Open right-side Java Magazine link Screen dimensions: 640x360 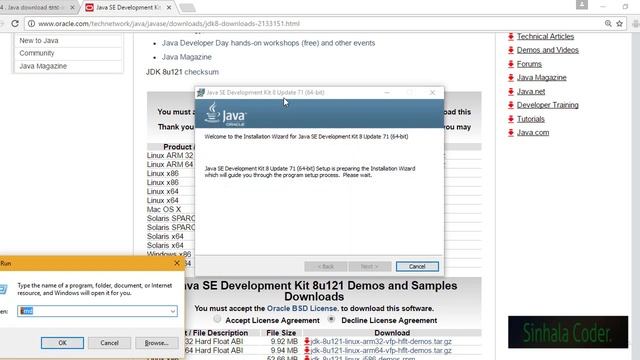(541, 78)
